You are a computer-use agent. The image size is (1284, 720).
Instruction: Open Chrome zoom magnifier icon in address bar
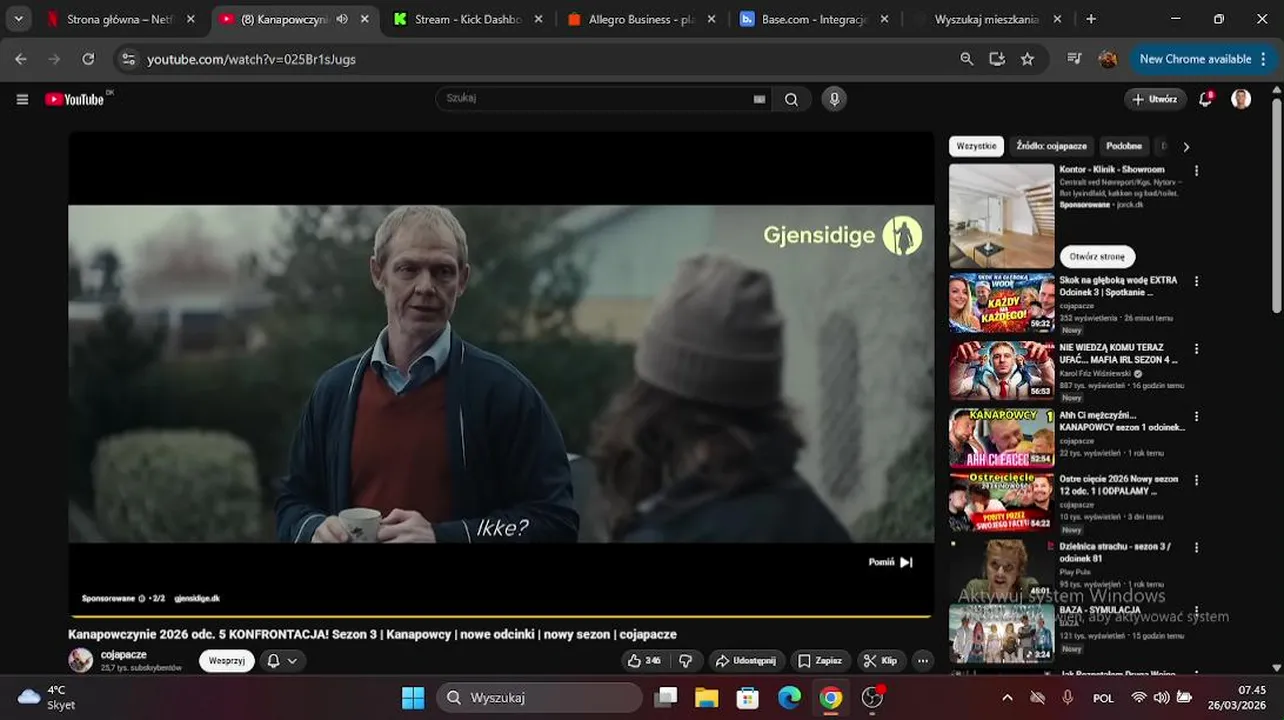(966, 59)
